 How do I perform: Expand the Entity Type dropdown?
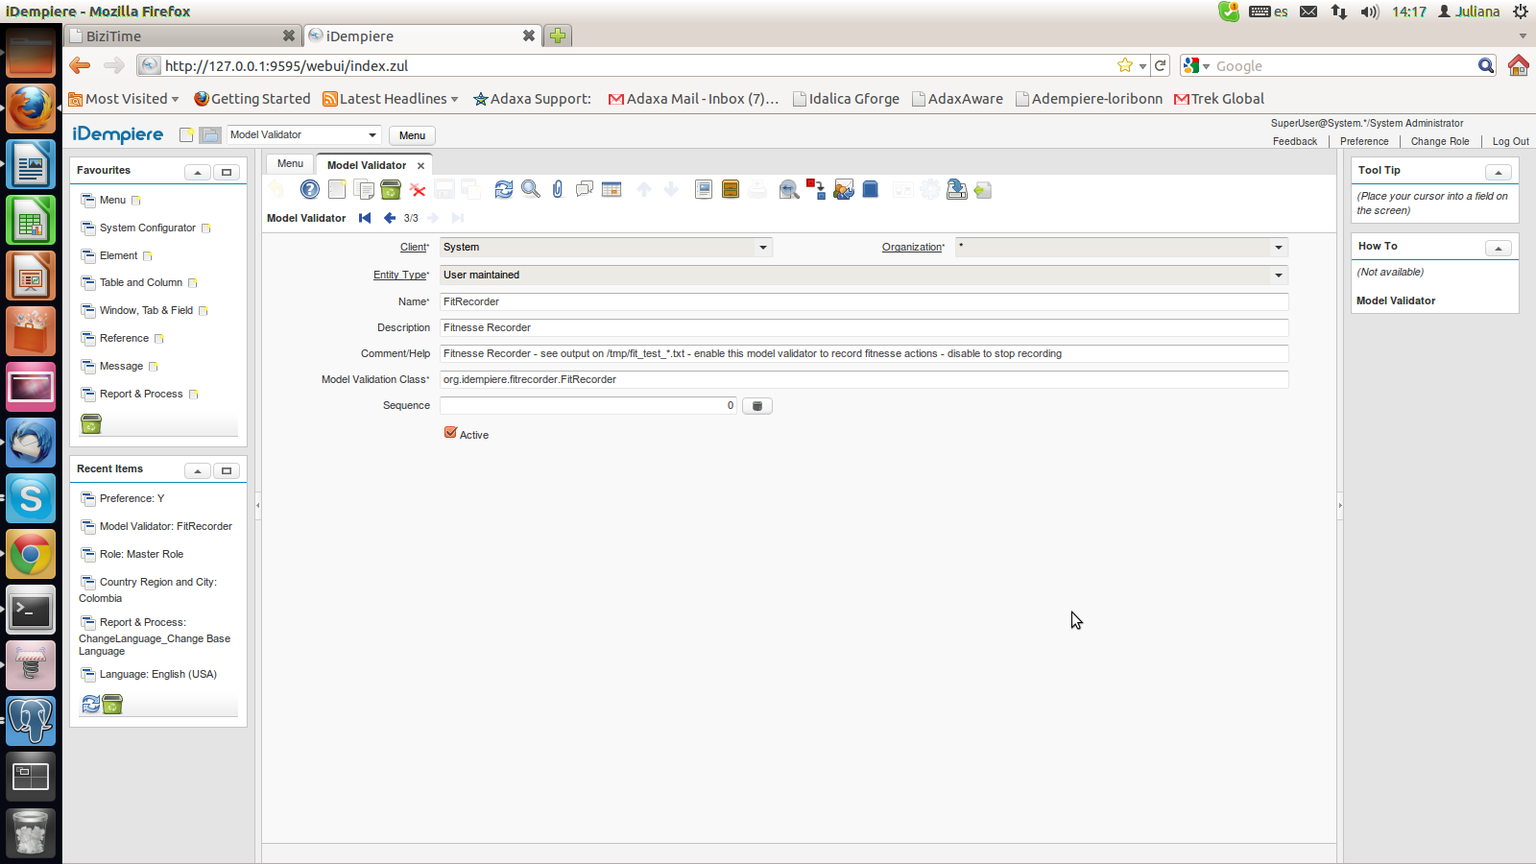click(1278, 275)
